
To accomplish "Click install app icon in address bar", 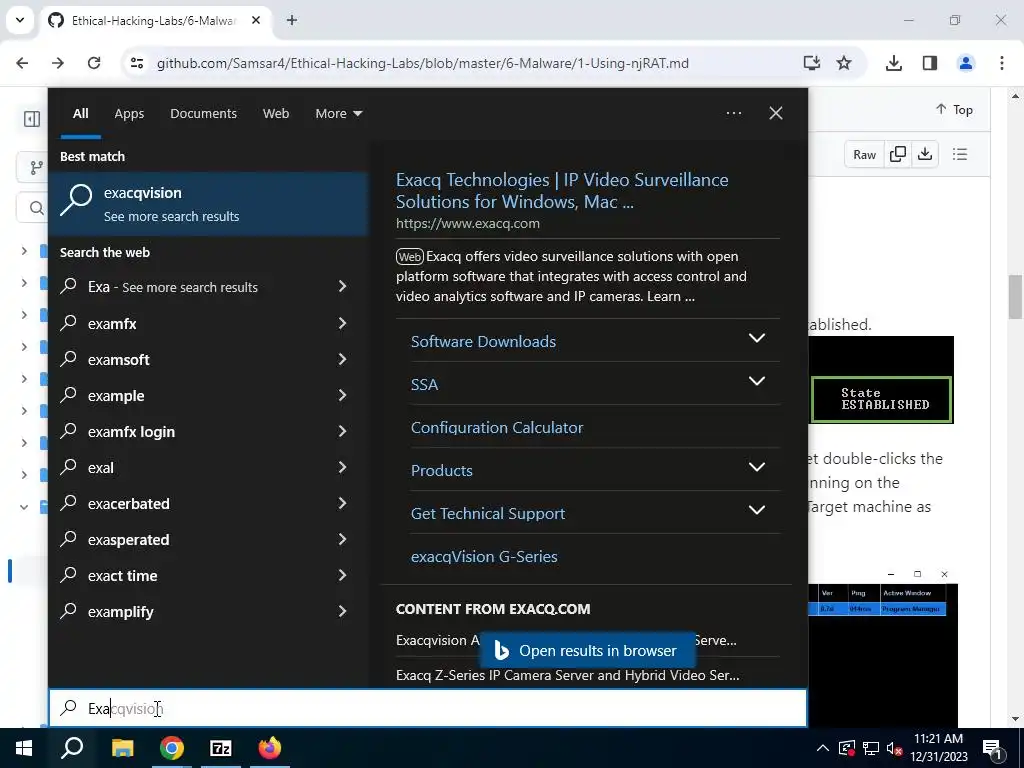I will pos(812,63).
